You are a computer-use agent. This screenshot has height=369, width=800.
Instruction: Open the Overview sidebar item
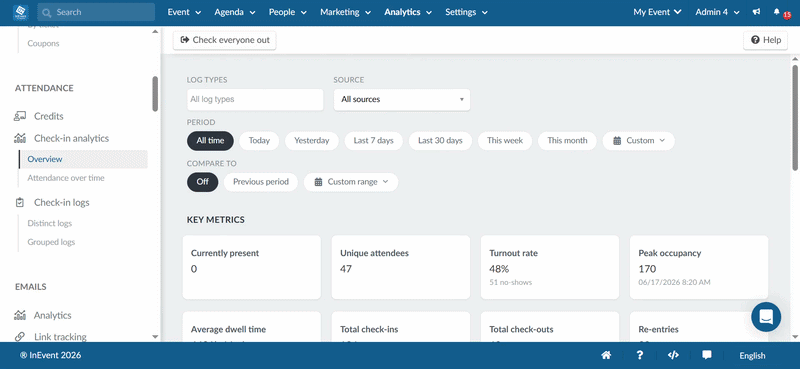[x=83, y=159]
